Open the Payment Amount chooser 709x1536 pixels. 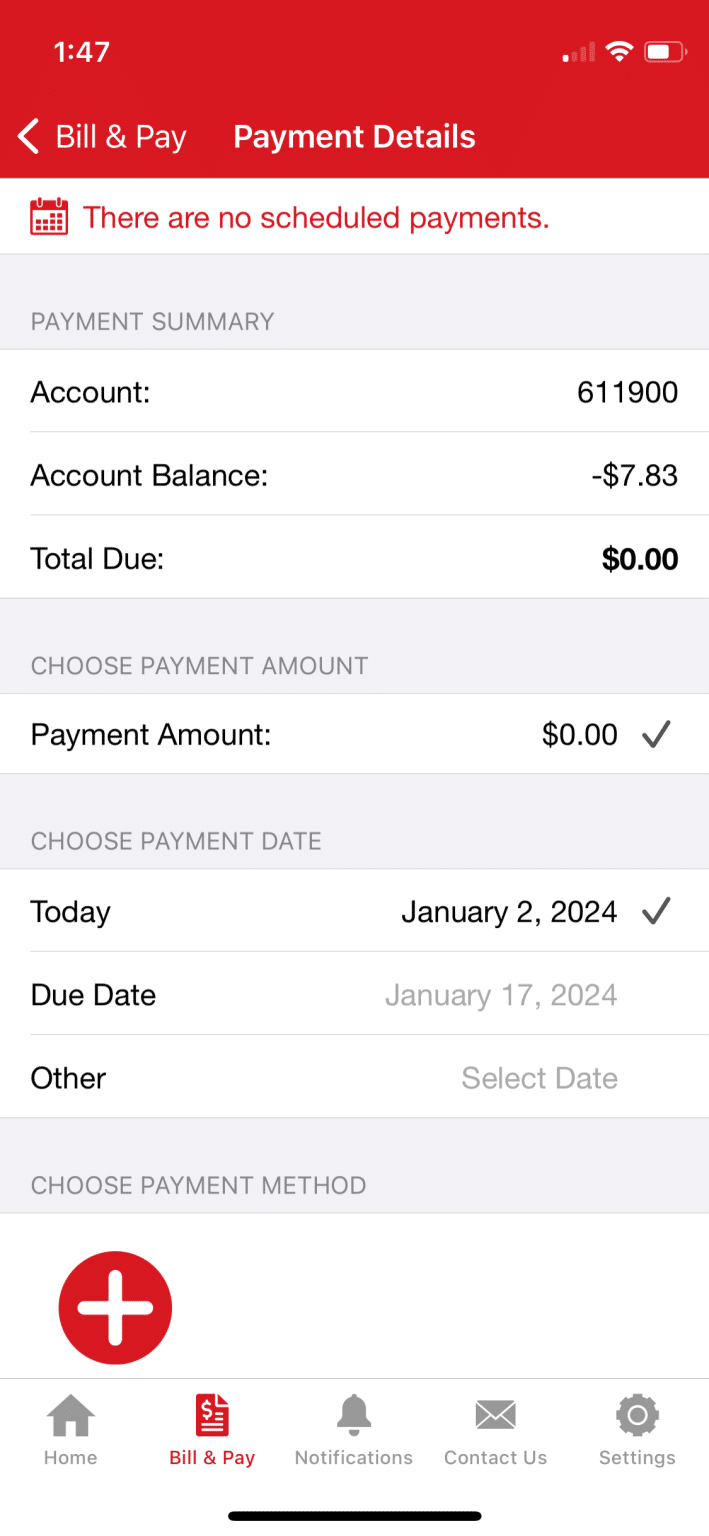[354, 734]
